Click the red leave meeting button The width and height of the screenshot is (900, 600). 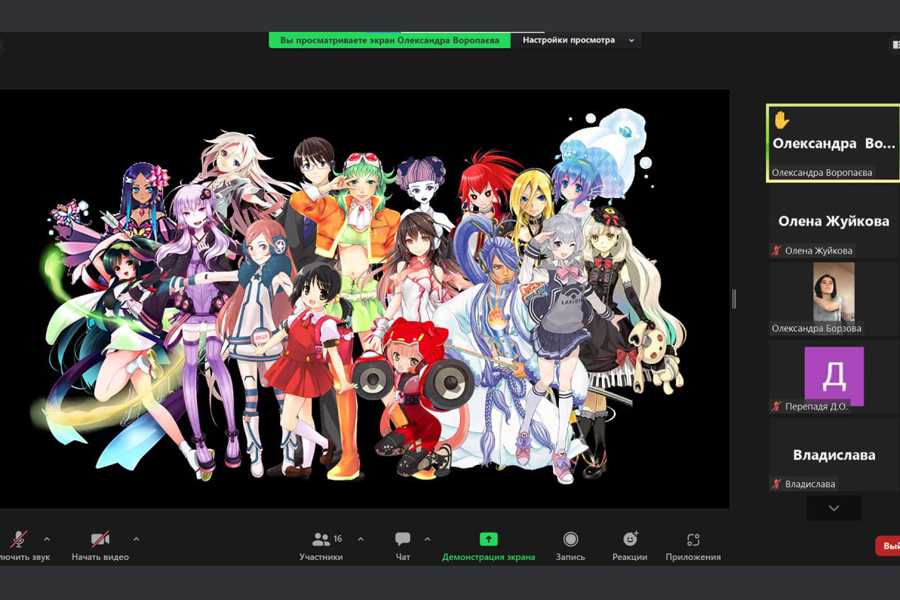click(887, 546)
